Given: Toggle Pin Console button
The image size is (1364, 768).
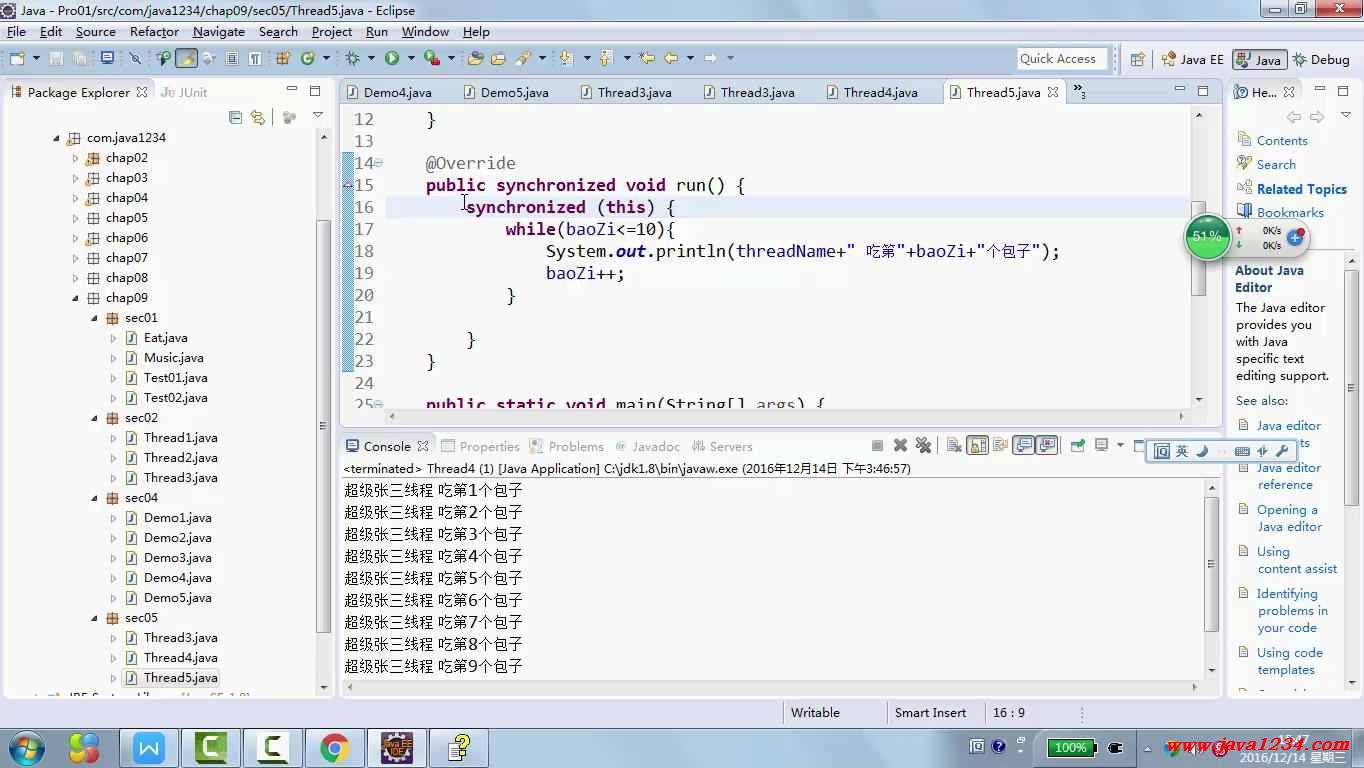Looking at the screenshot, I should point(1077,446).
